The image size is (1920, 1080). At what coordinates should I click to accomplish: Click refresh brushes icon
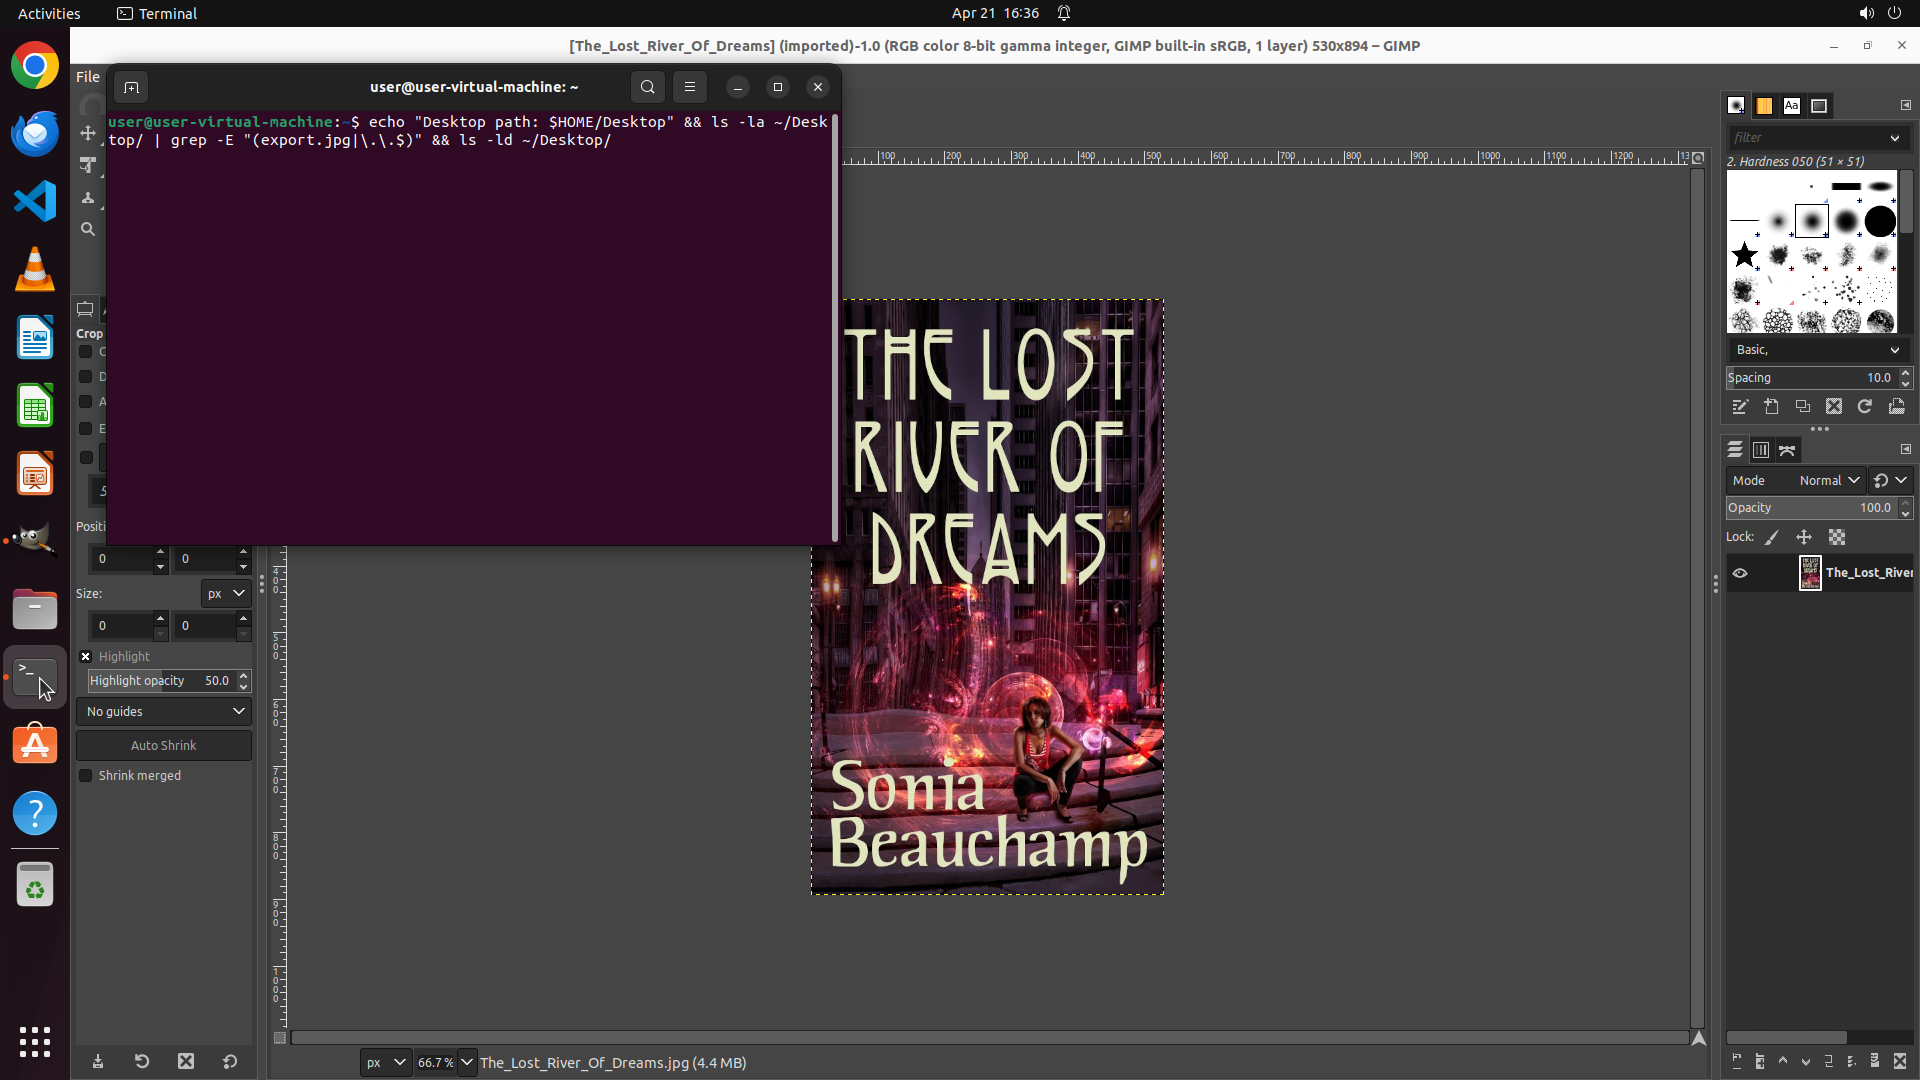[x=1865, y=407]
